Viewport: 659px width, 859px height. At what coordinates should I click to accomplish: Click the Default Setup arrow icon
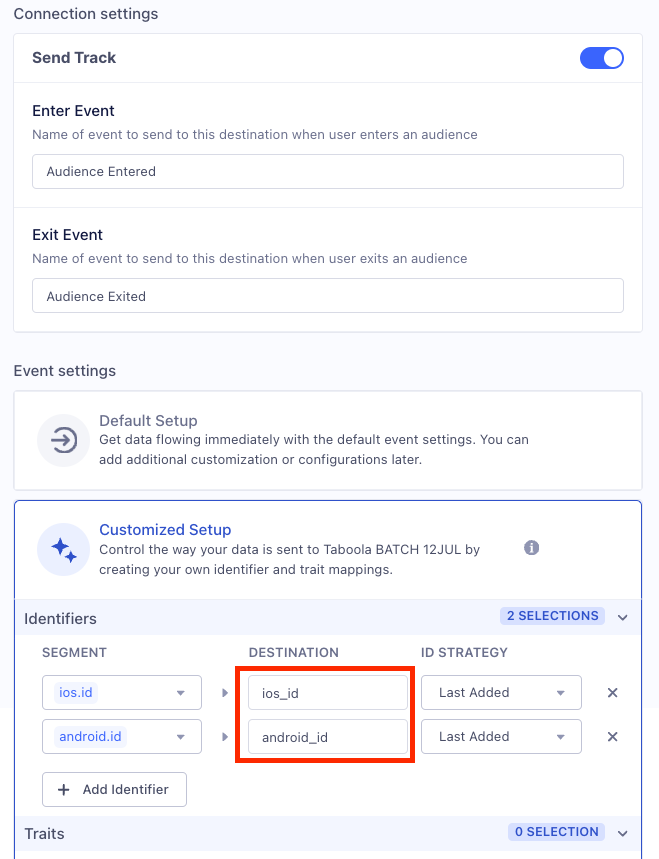coord(63,440)
